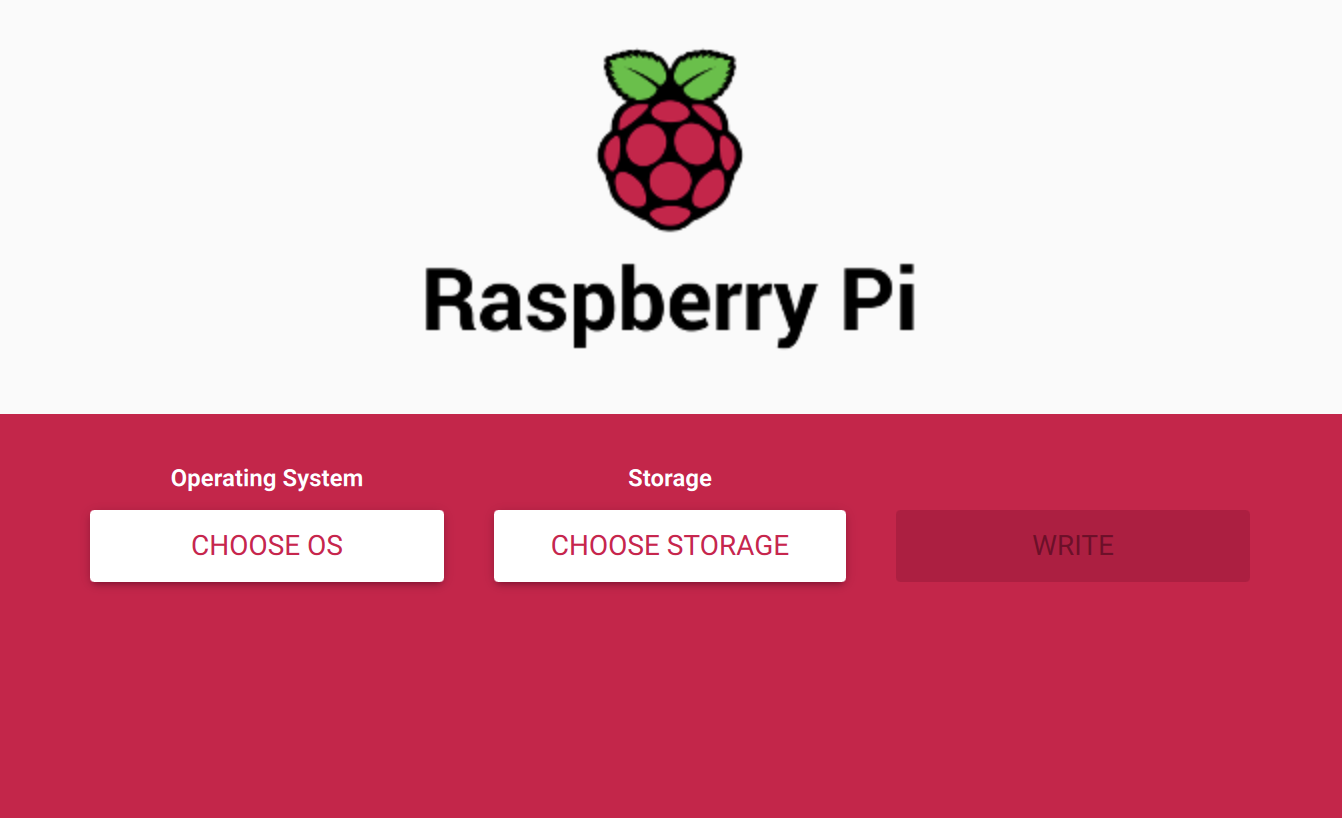Open the CHOOSE STORAGE selector
Image resolution: width=1342 pixels, height=818 pixels.
coord(670,546)
